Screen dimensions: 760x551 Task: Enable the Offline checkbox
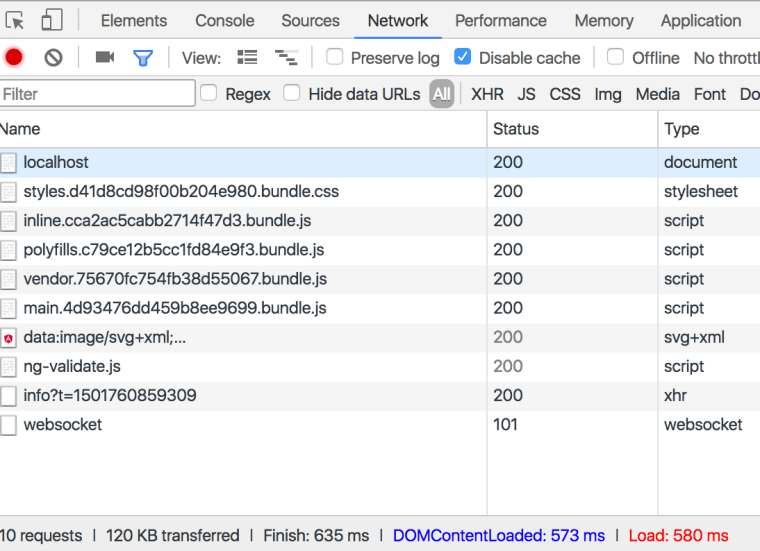(x=616, y=57)
